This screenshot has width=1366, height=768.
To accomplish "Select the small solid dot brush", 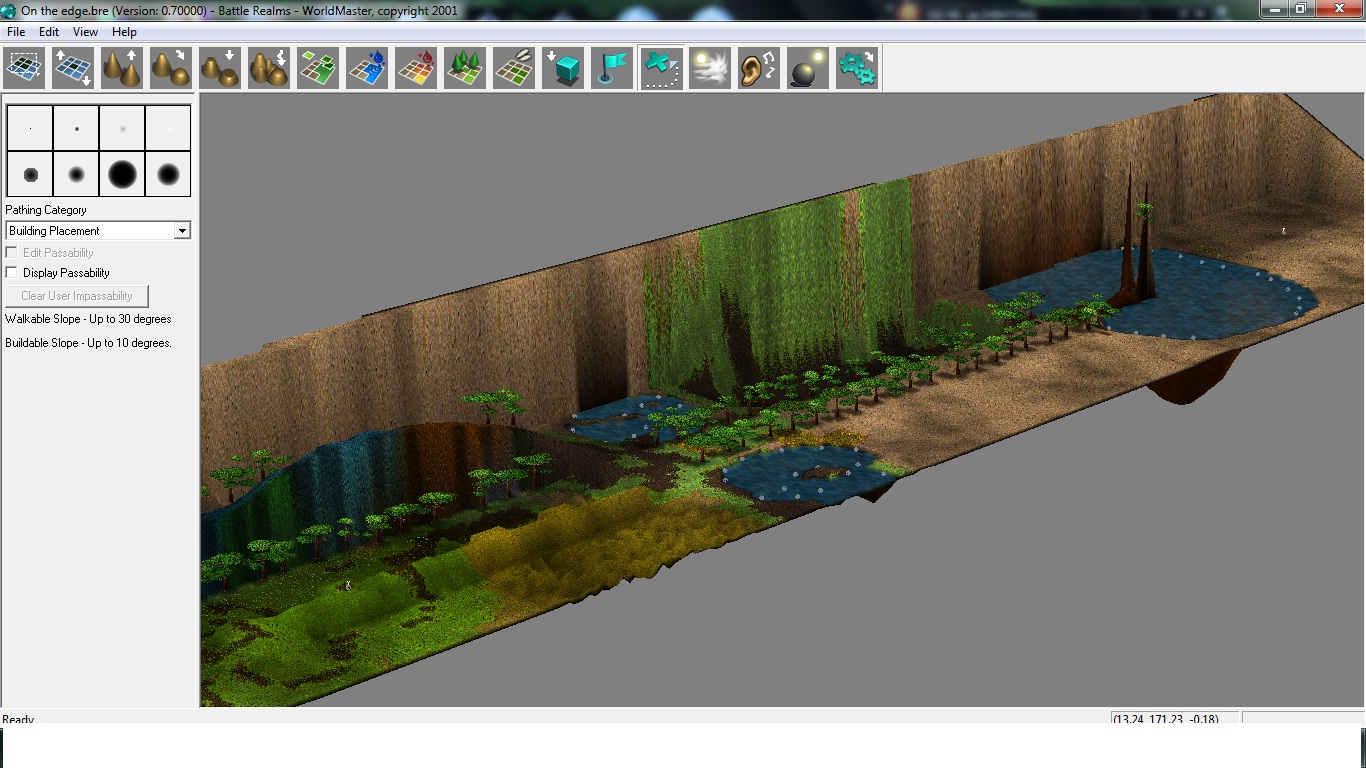I will coord(76,128).
